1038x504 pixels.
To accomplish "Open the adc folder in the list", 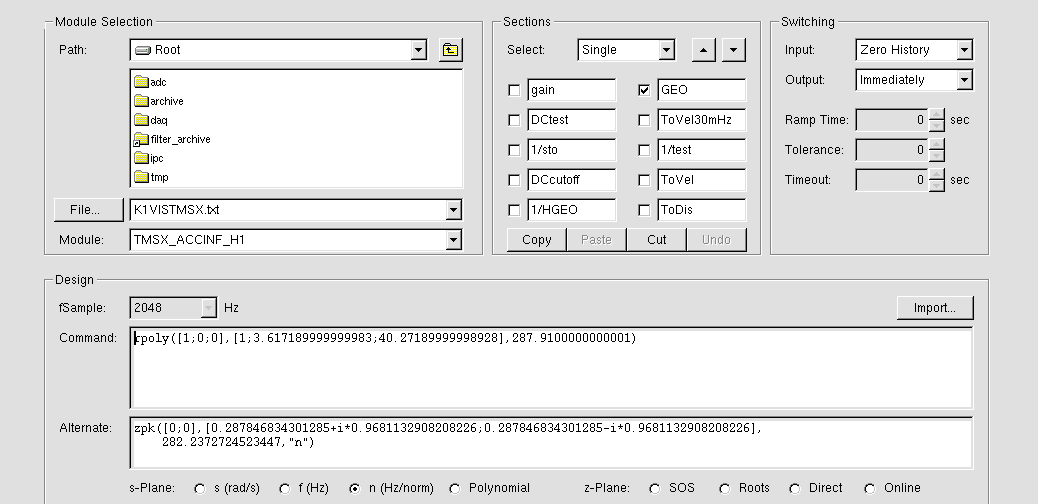I will [x=156, y=82].
